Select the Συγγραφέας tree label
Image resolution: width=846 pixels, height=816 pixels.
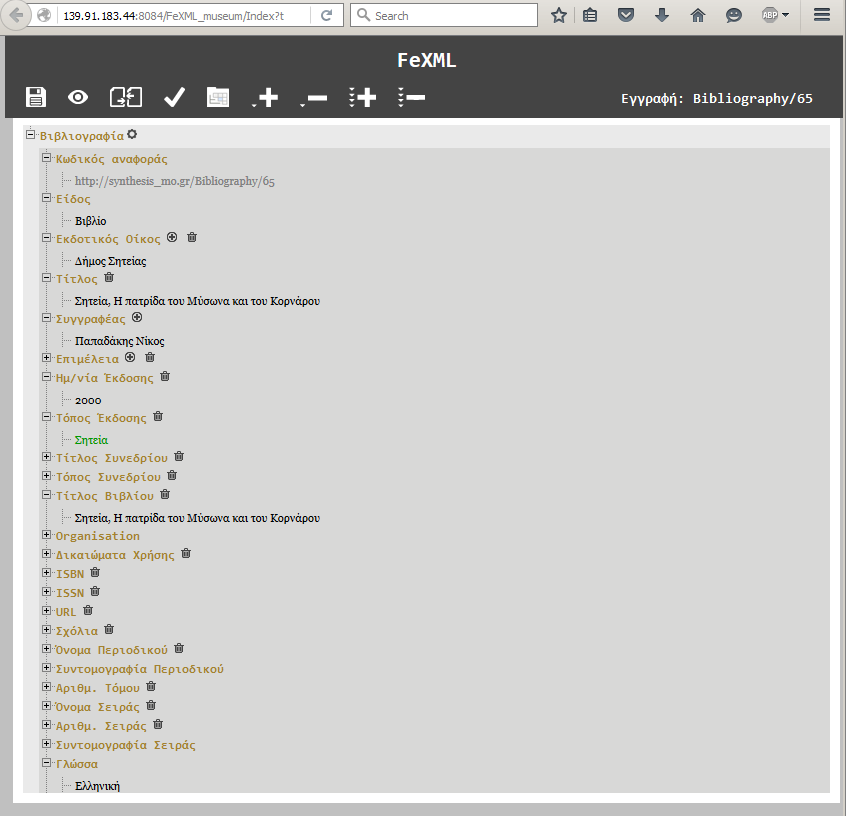pyautogui.click(x=91, y=319)
